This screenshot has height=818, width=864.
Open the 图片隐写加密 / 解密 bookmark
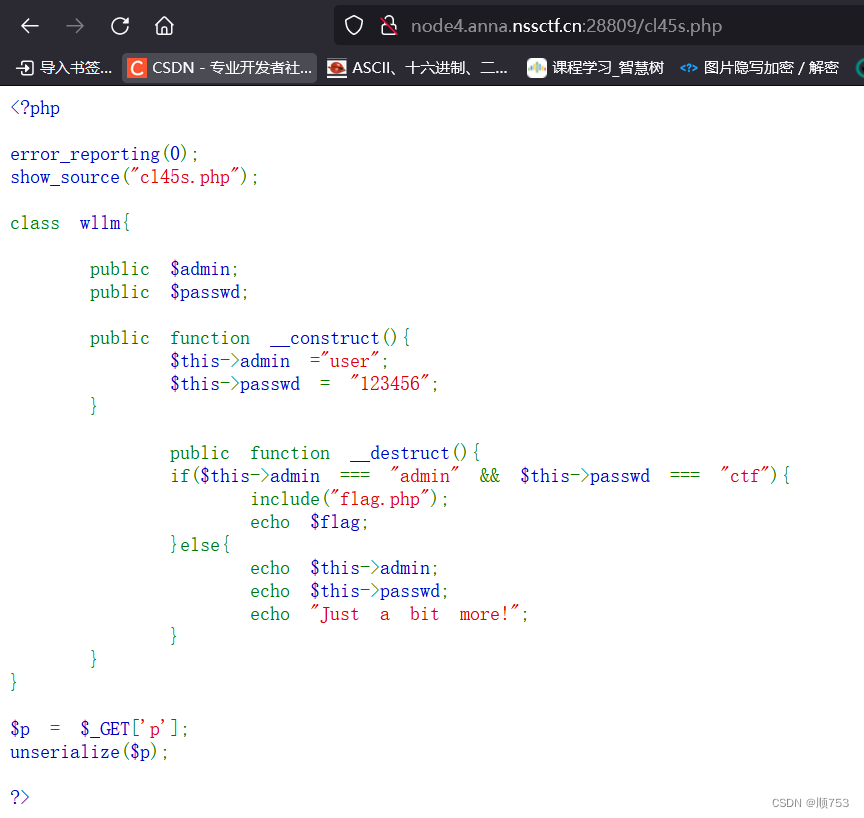coord(759,68)
